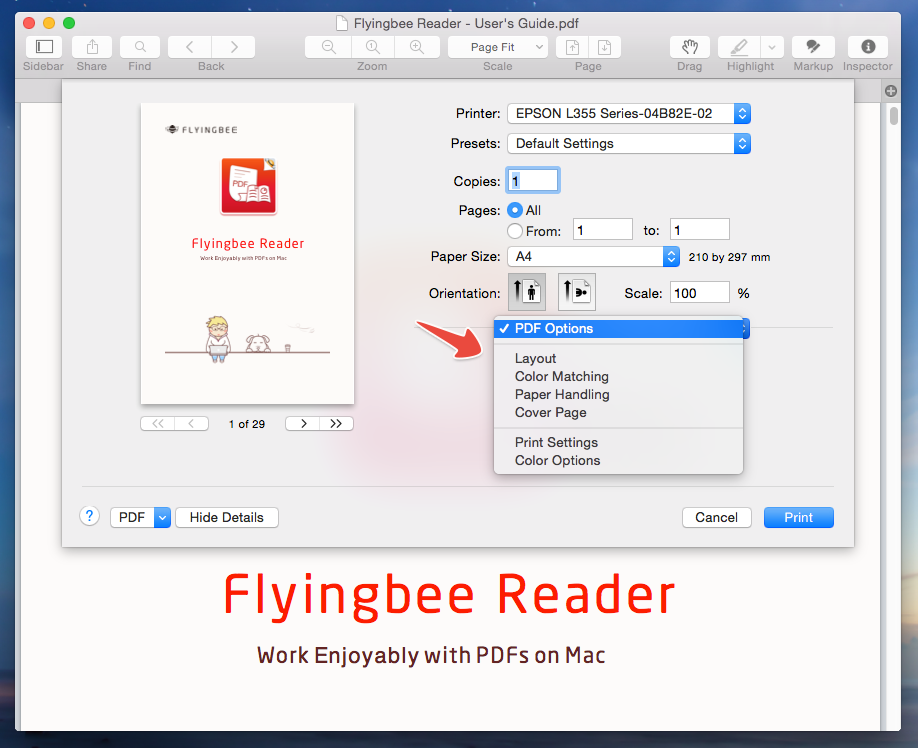Select the Drag hand tool
The width and height of the screenshot is (918, 748).
click(690, 47)
